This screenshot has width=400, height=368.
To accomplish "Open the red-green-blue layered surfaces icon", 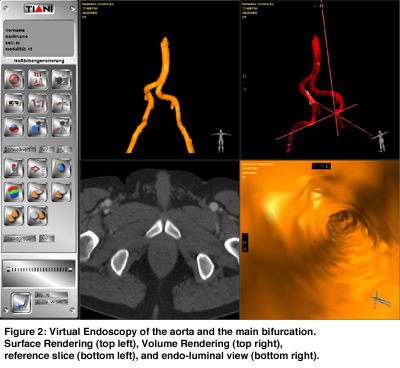I will 14,192.
